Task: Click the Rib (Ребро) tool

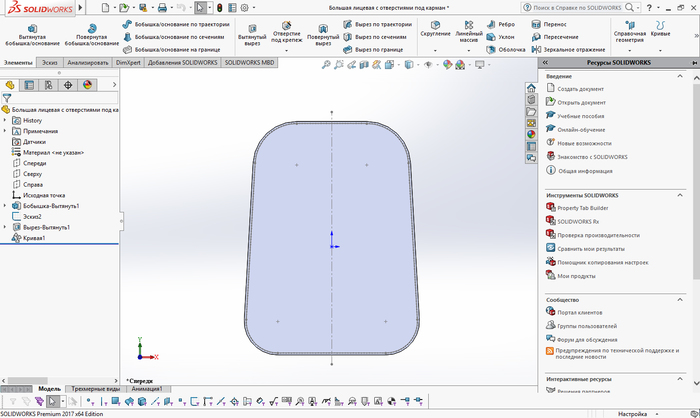Action: point(501,25)
